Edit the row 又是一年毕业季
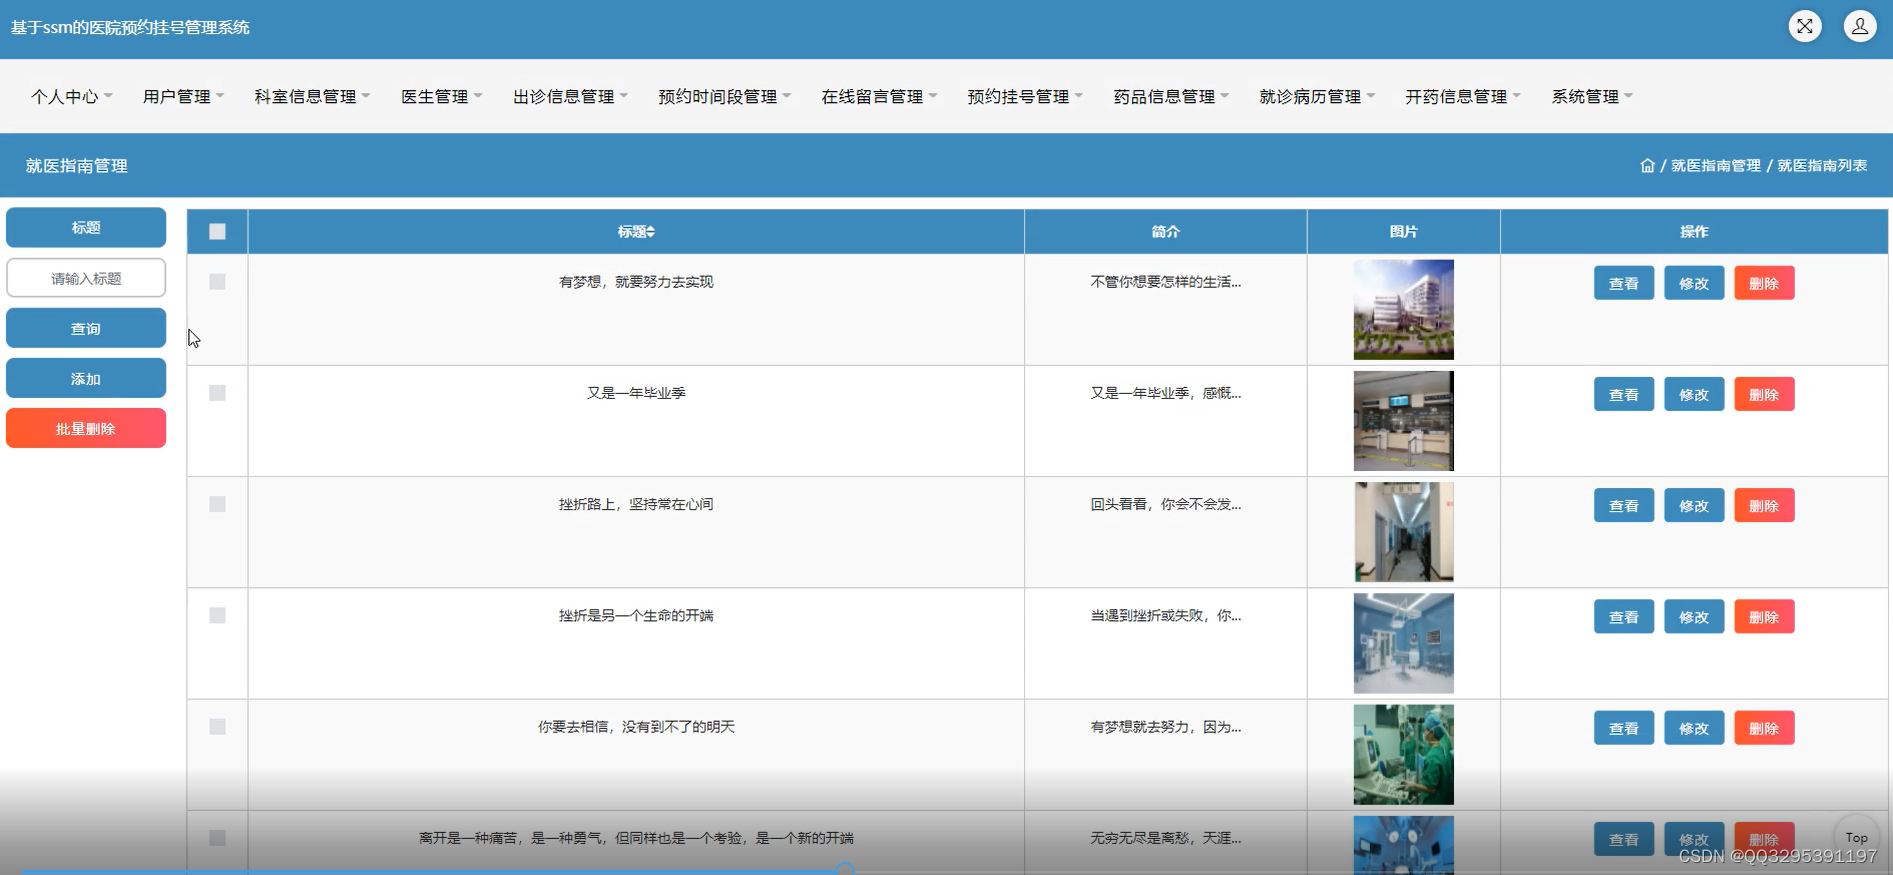 (1694, 394)
